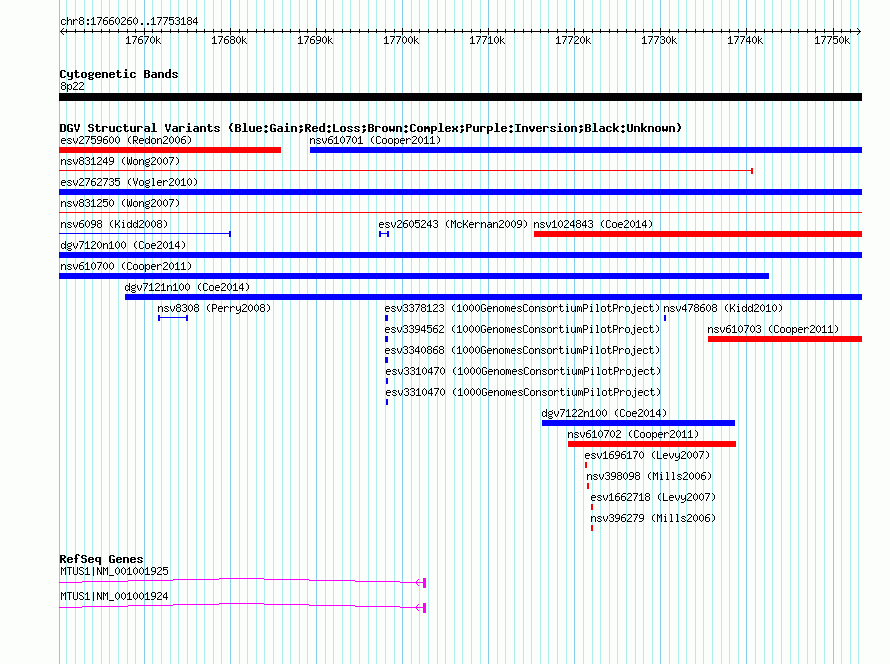Click the nsv610702 (Cooper2011) label
The height and width of the screenshot is (664, 890).
coord(633,434)
